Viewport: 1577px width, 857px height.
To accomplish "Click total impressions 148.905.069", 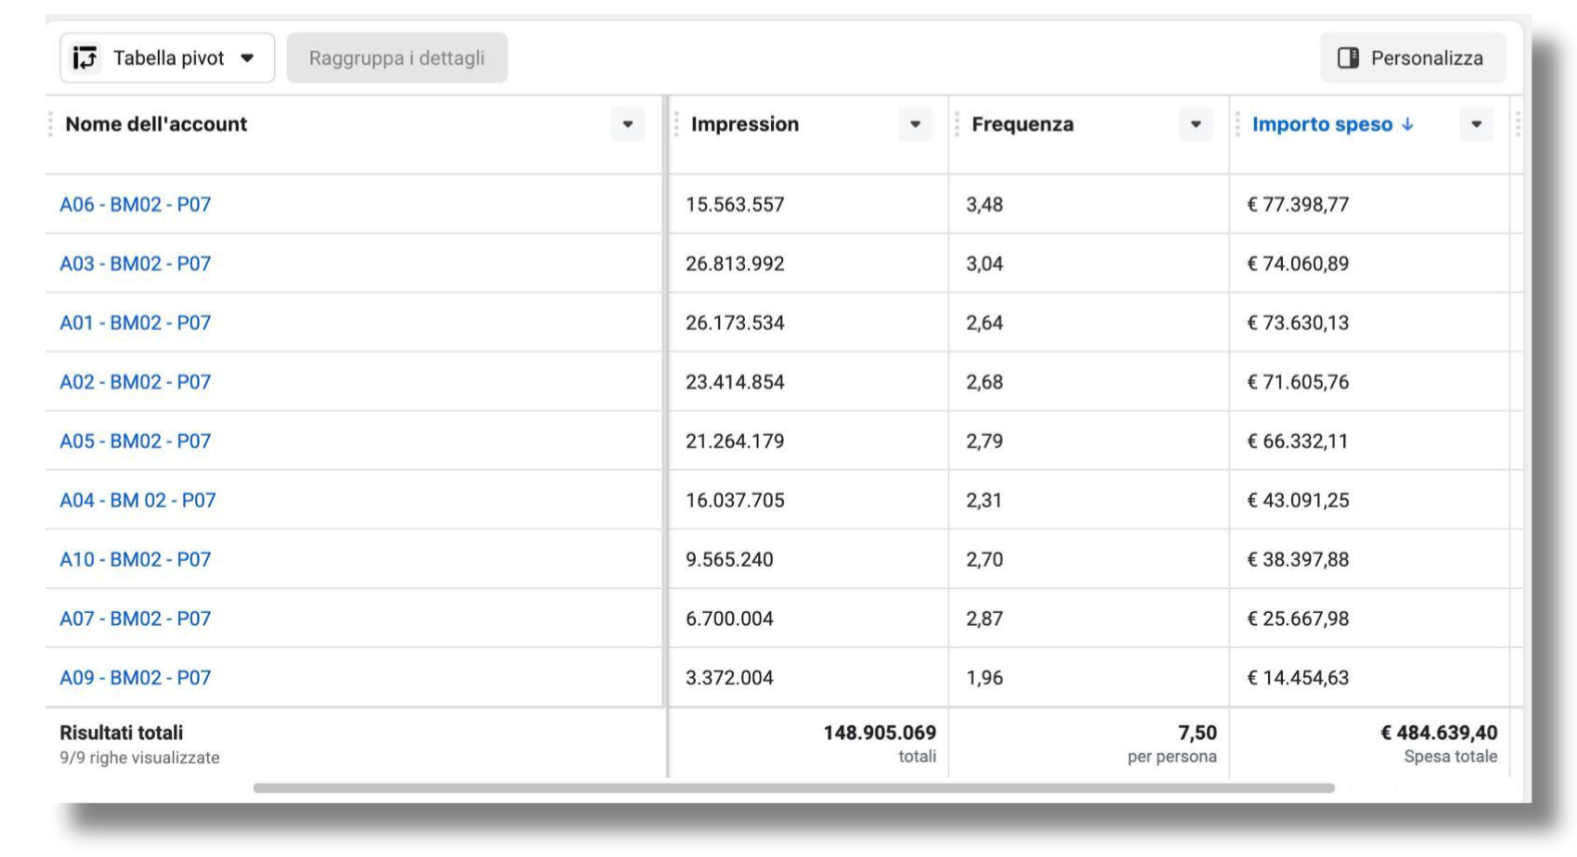I will [x=880, y=732].
